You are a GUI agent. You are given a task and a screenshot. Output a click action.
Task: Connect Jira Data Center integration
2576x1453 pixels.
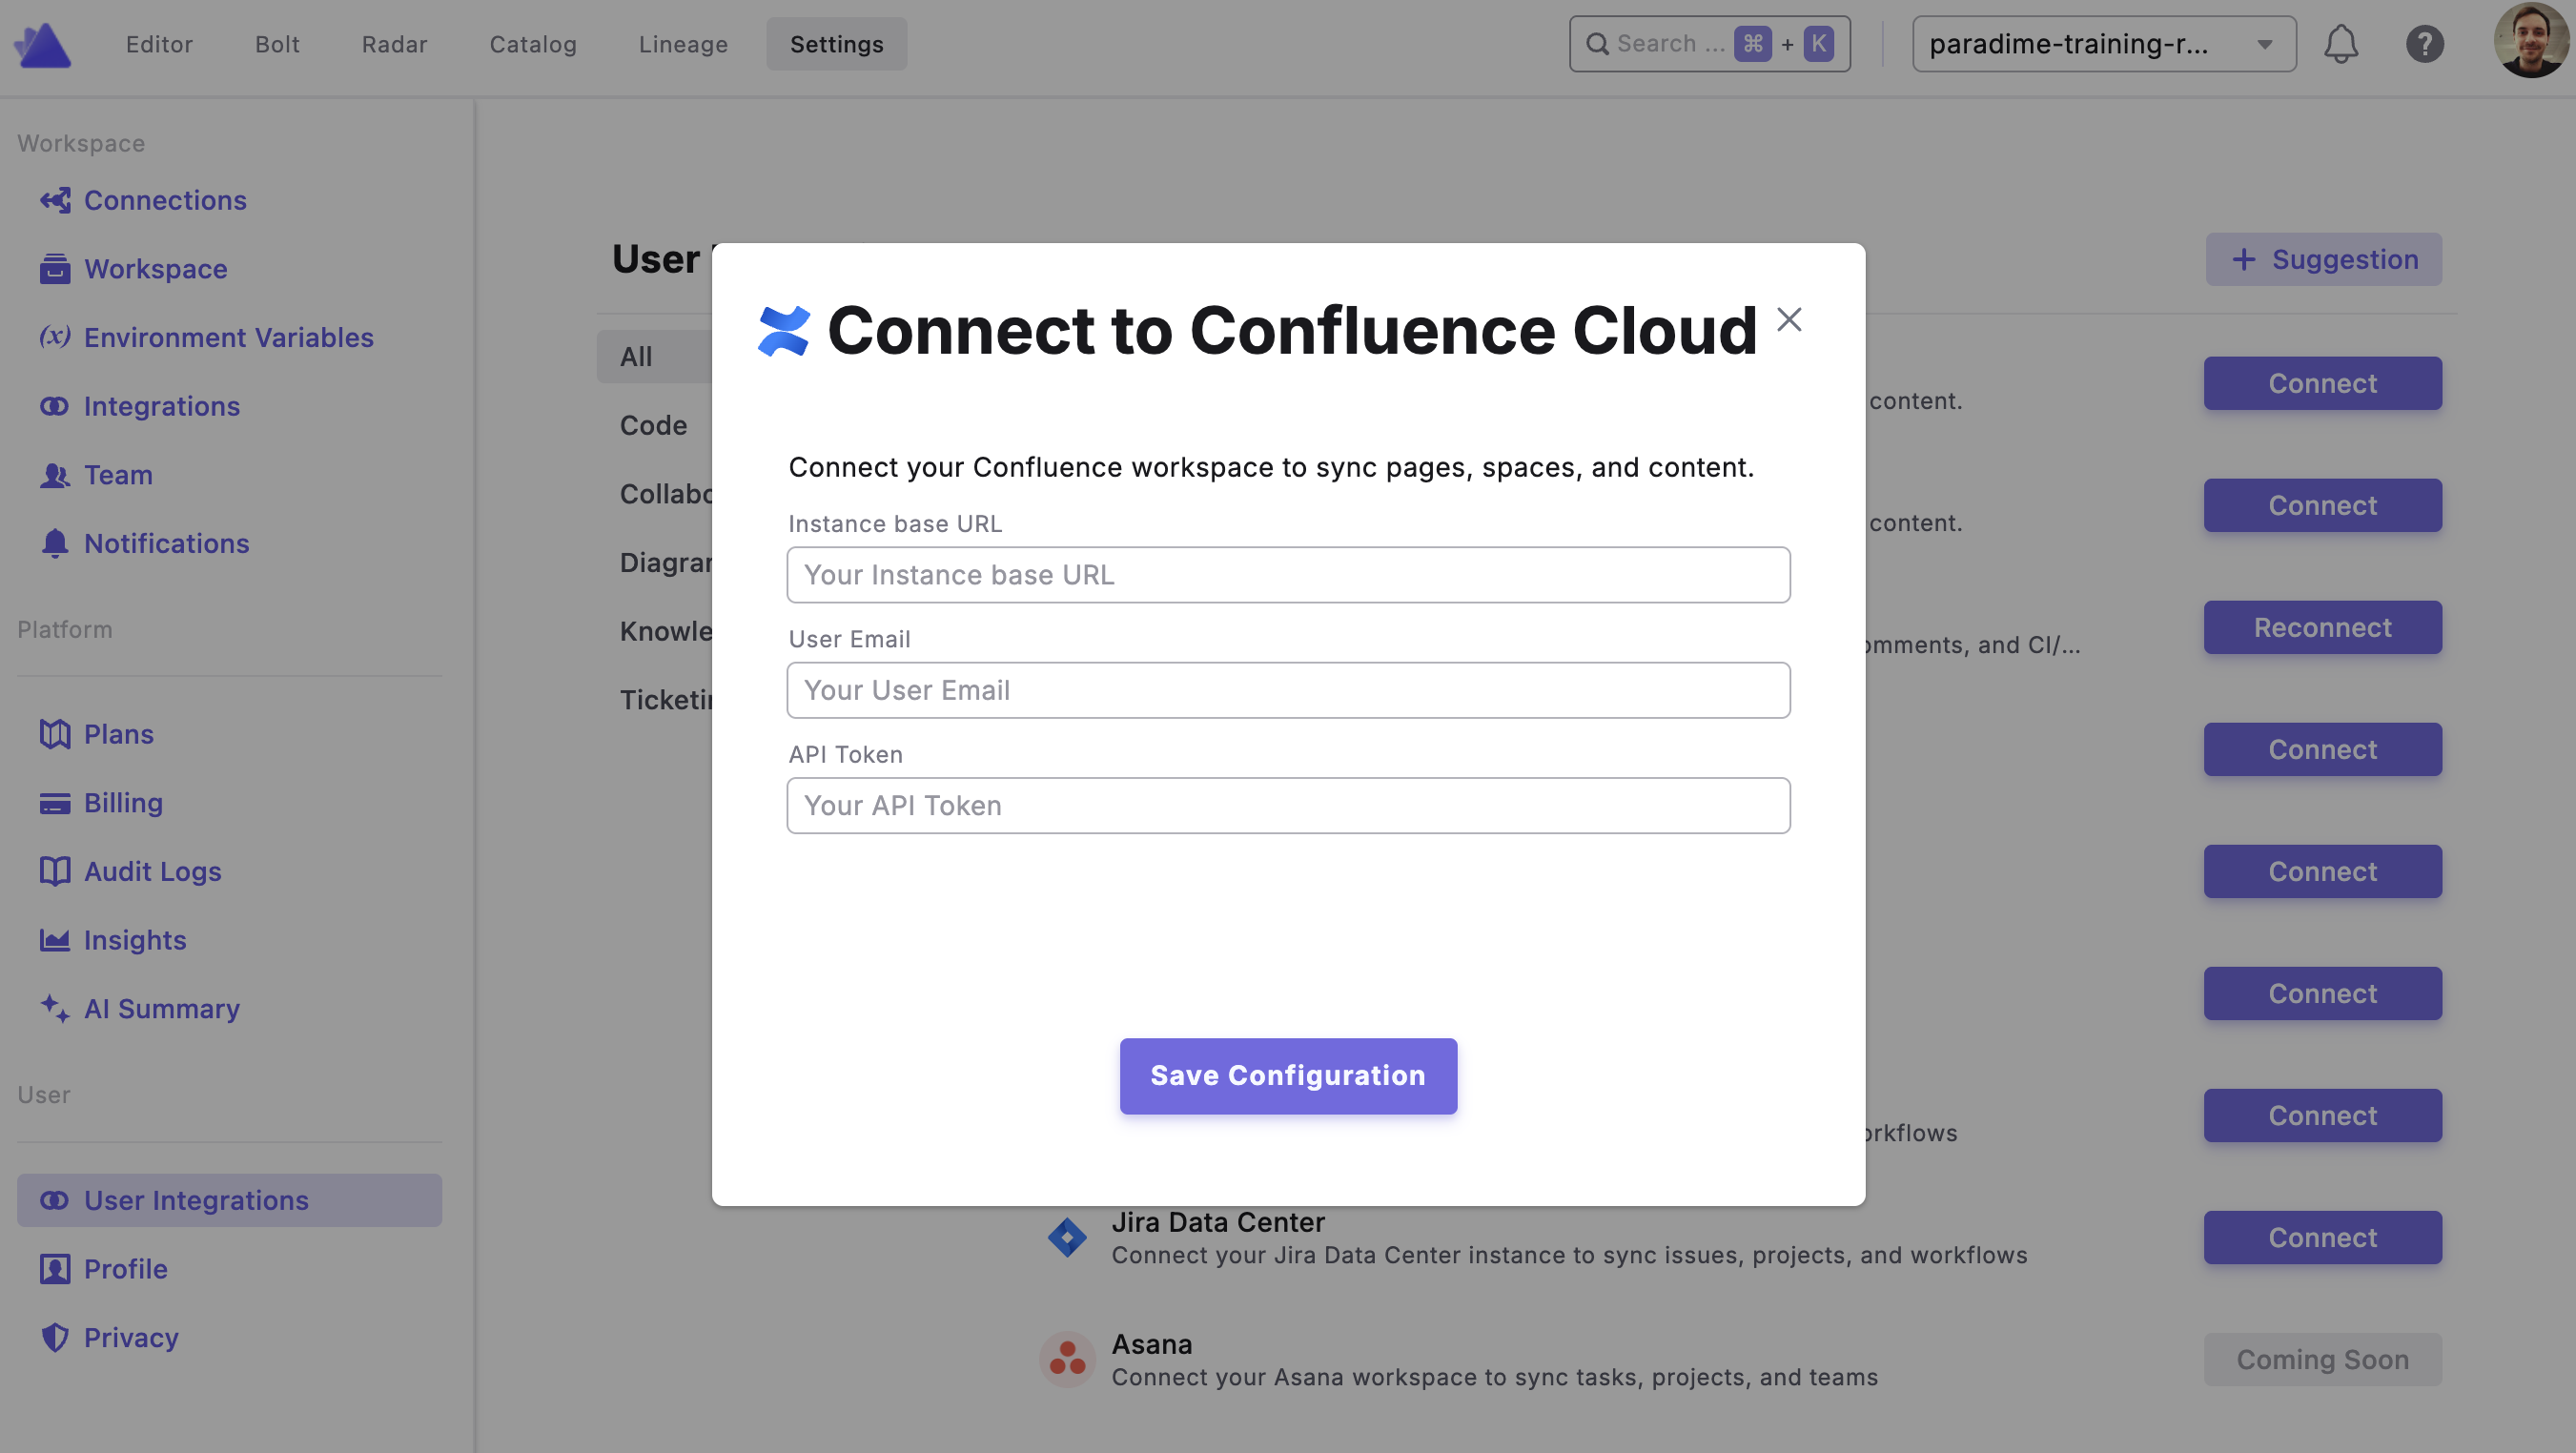coord(2322,1237)
